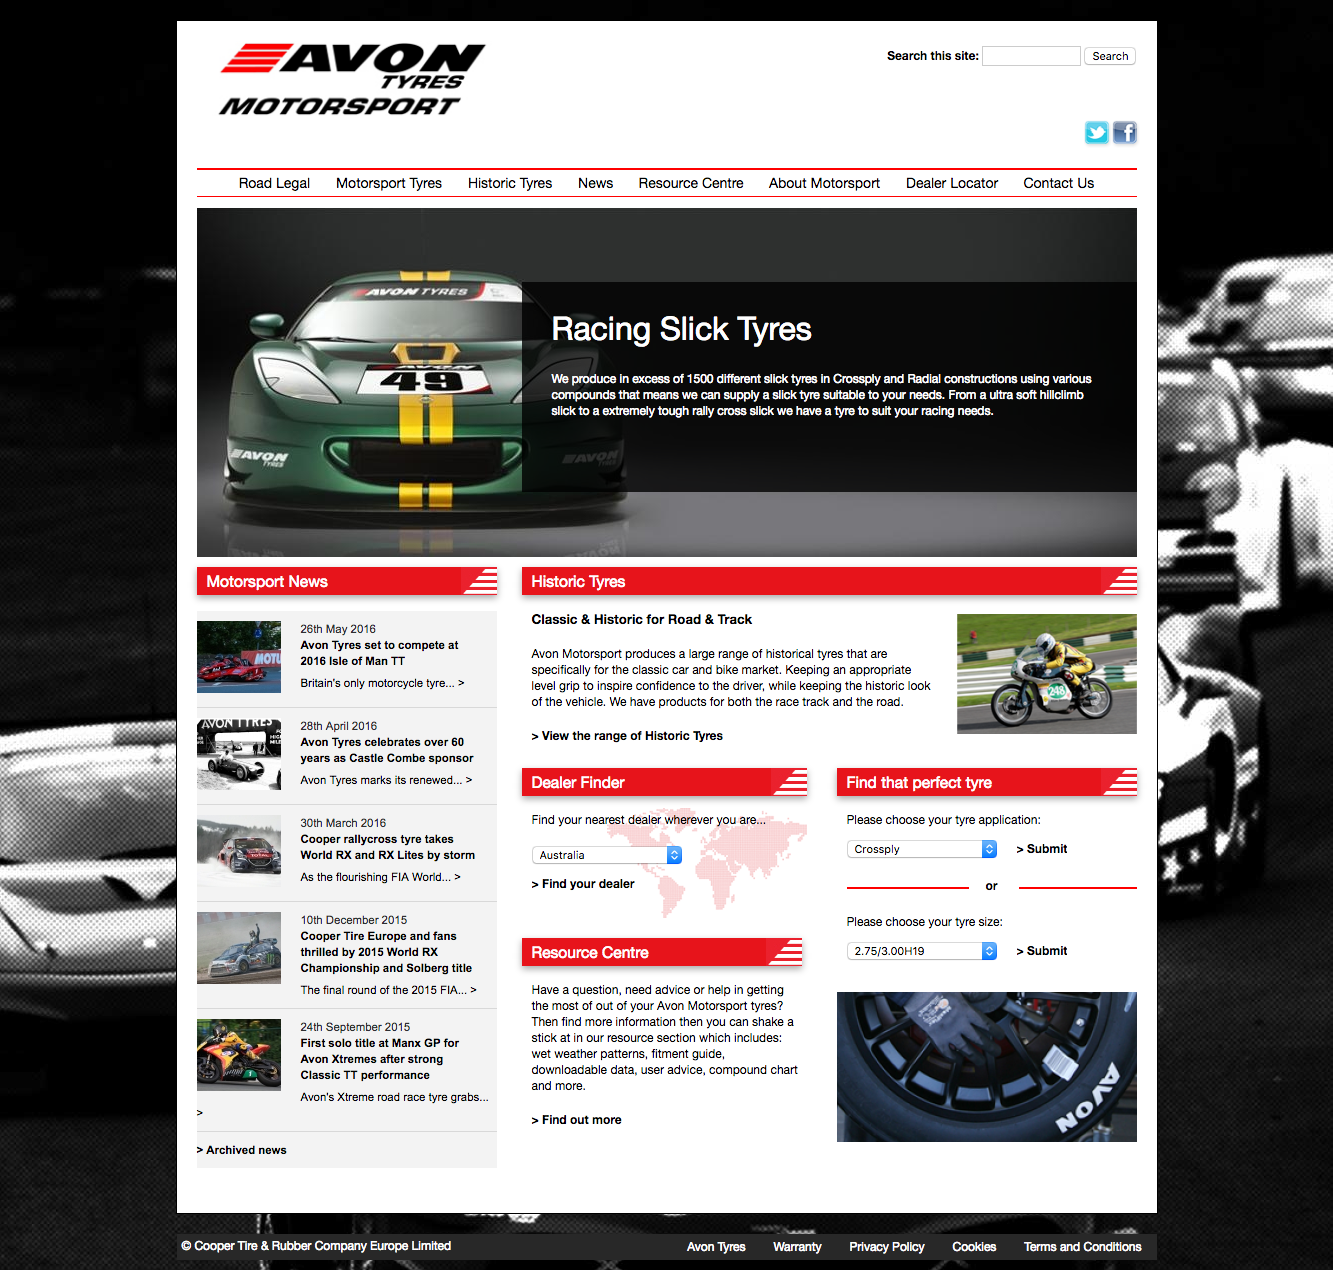The image size is (1333, 1270).
Task: Click the historic motorcycle racer image
Action: coord(1046,674)
